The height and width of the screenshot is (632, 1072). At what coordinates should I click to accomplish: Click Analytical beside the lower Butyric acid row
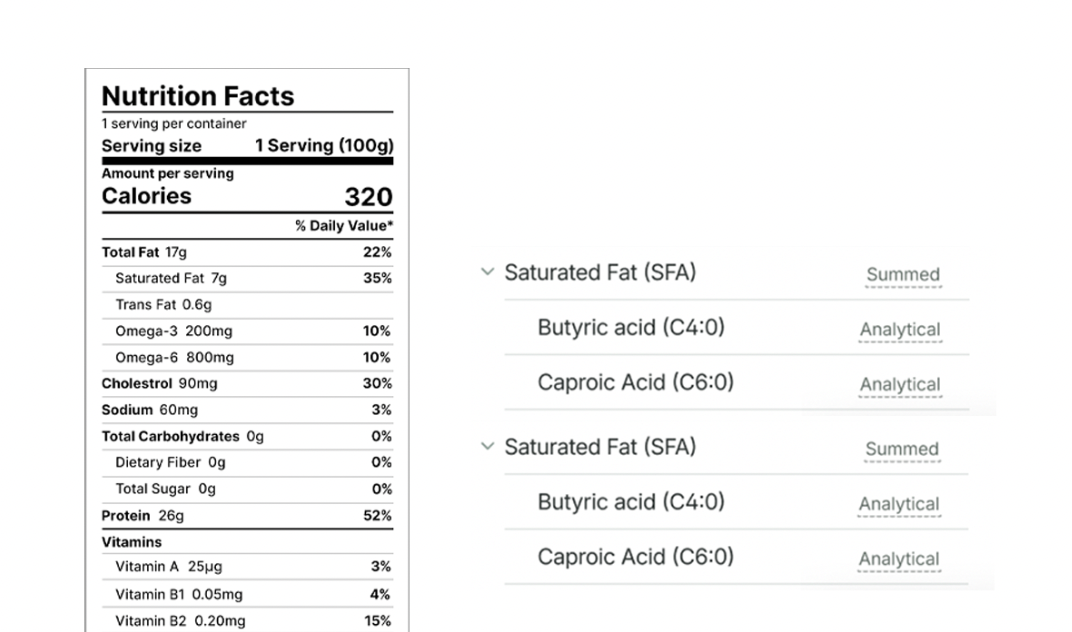tap(899, 504)
